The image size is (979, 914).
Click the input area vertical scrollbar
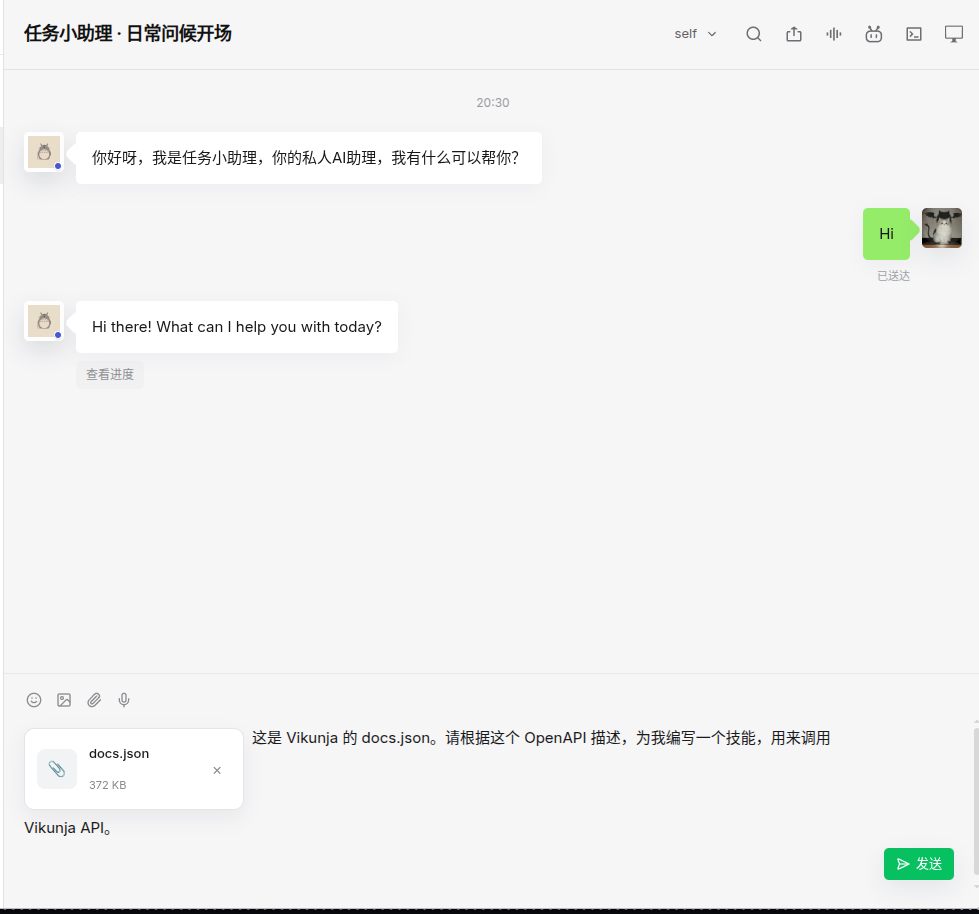point(976,803)
